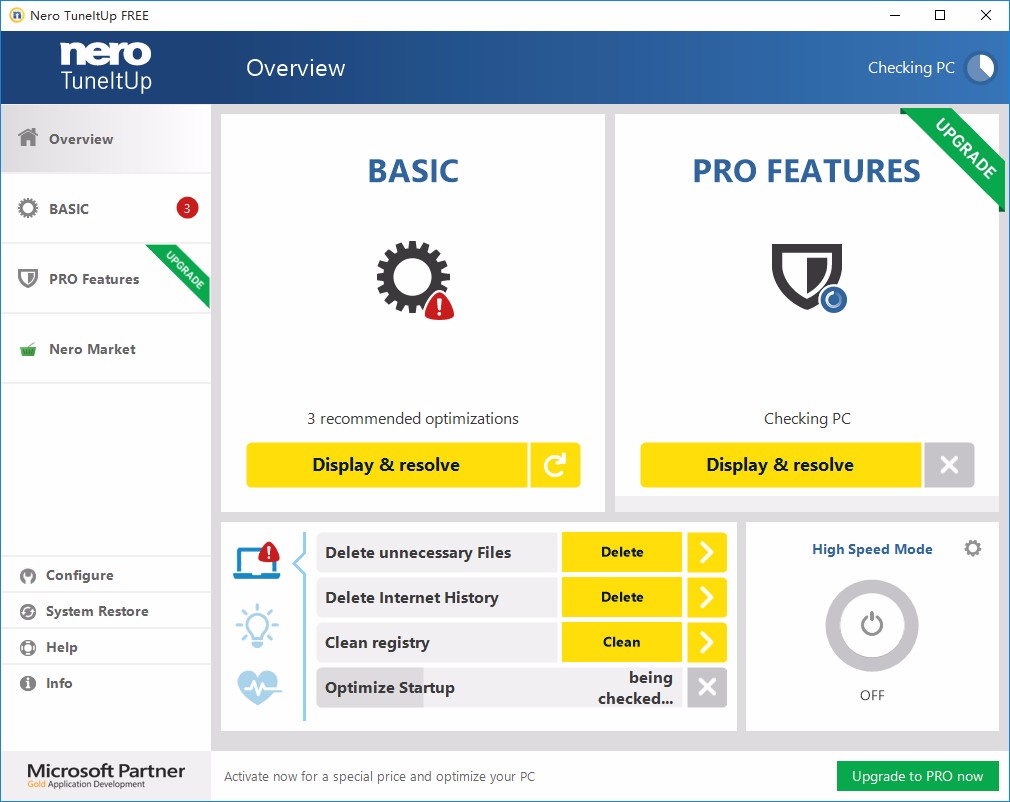This screenshot has height=802, width=1010.
Task: Click the Clean registry button
Action: [x=622, y=642]
